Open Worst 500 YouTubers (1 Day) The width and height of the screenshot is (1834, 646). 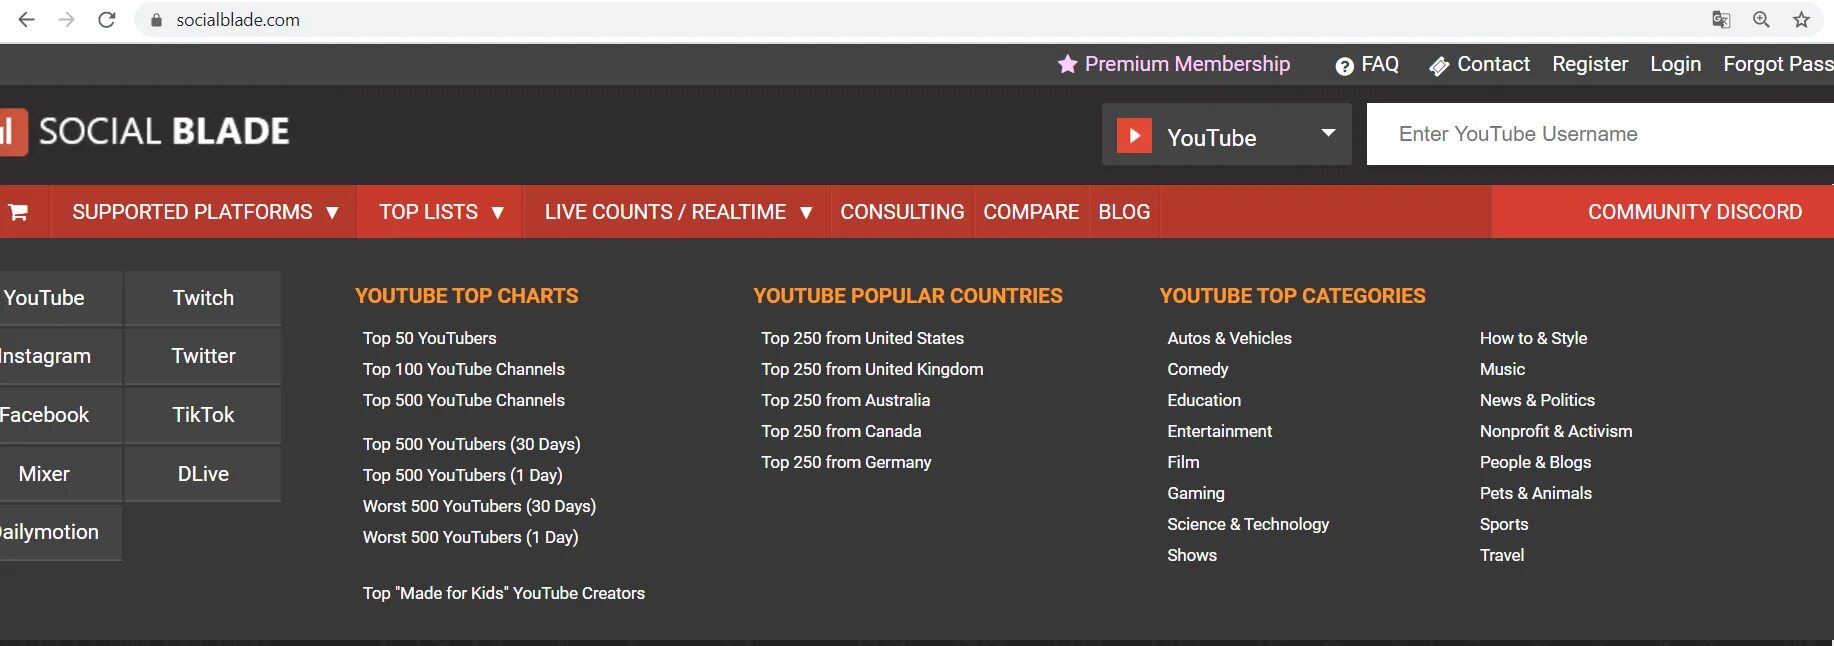[x=470, y=537]
